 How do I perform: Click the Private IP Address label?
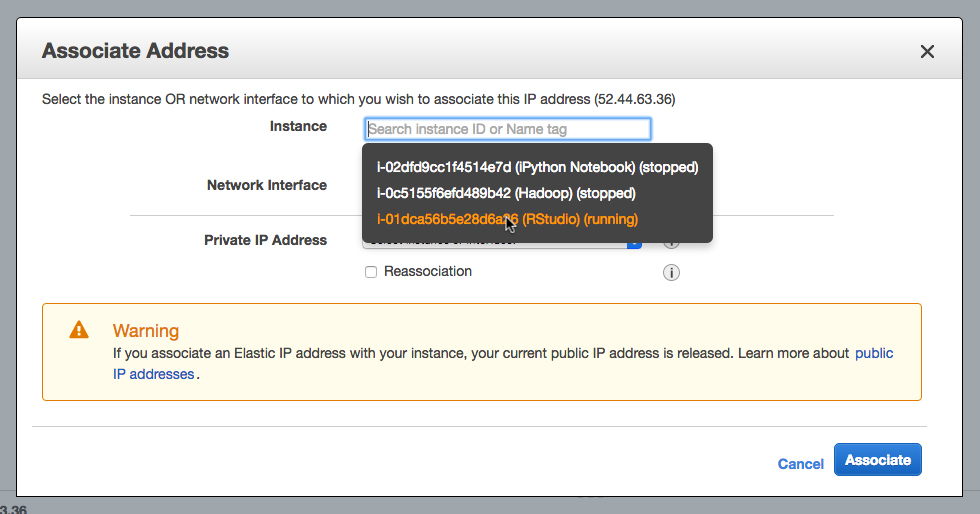(x=265, y=240)
